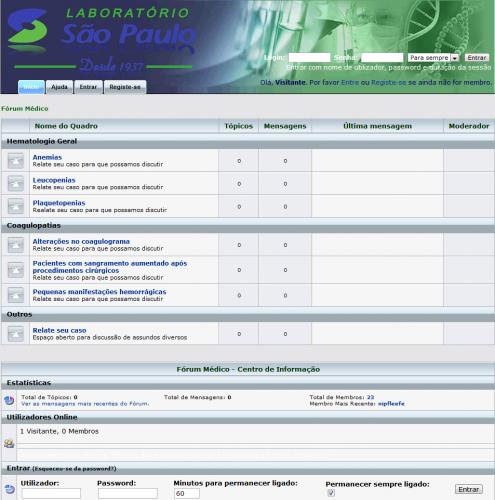The image size is (495, 500).
Task: Toggle the Permanecer sempre ligado checkbox
Action: point(331,493)
